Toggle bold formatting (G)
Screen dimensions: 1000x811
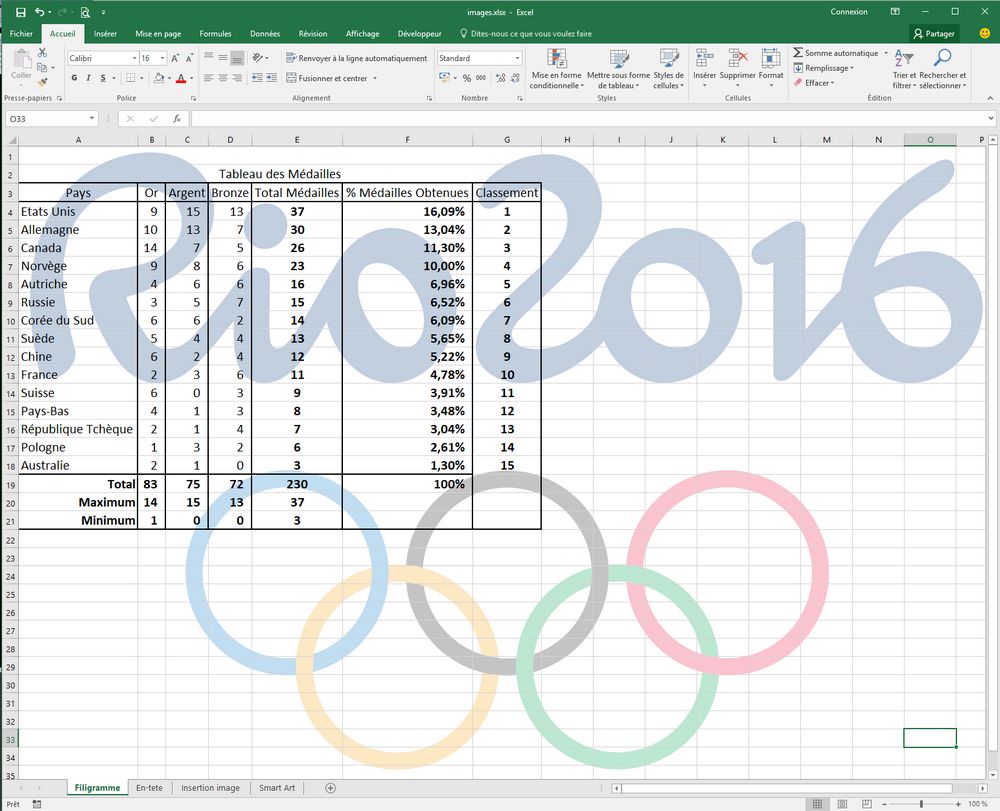tap(75, 78)
